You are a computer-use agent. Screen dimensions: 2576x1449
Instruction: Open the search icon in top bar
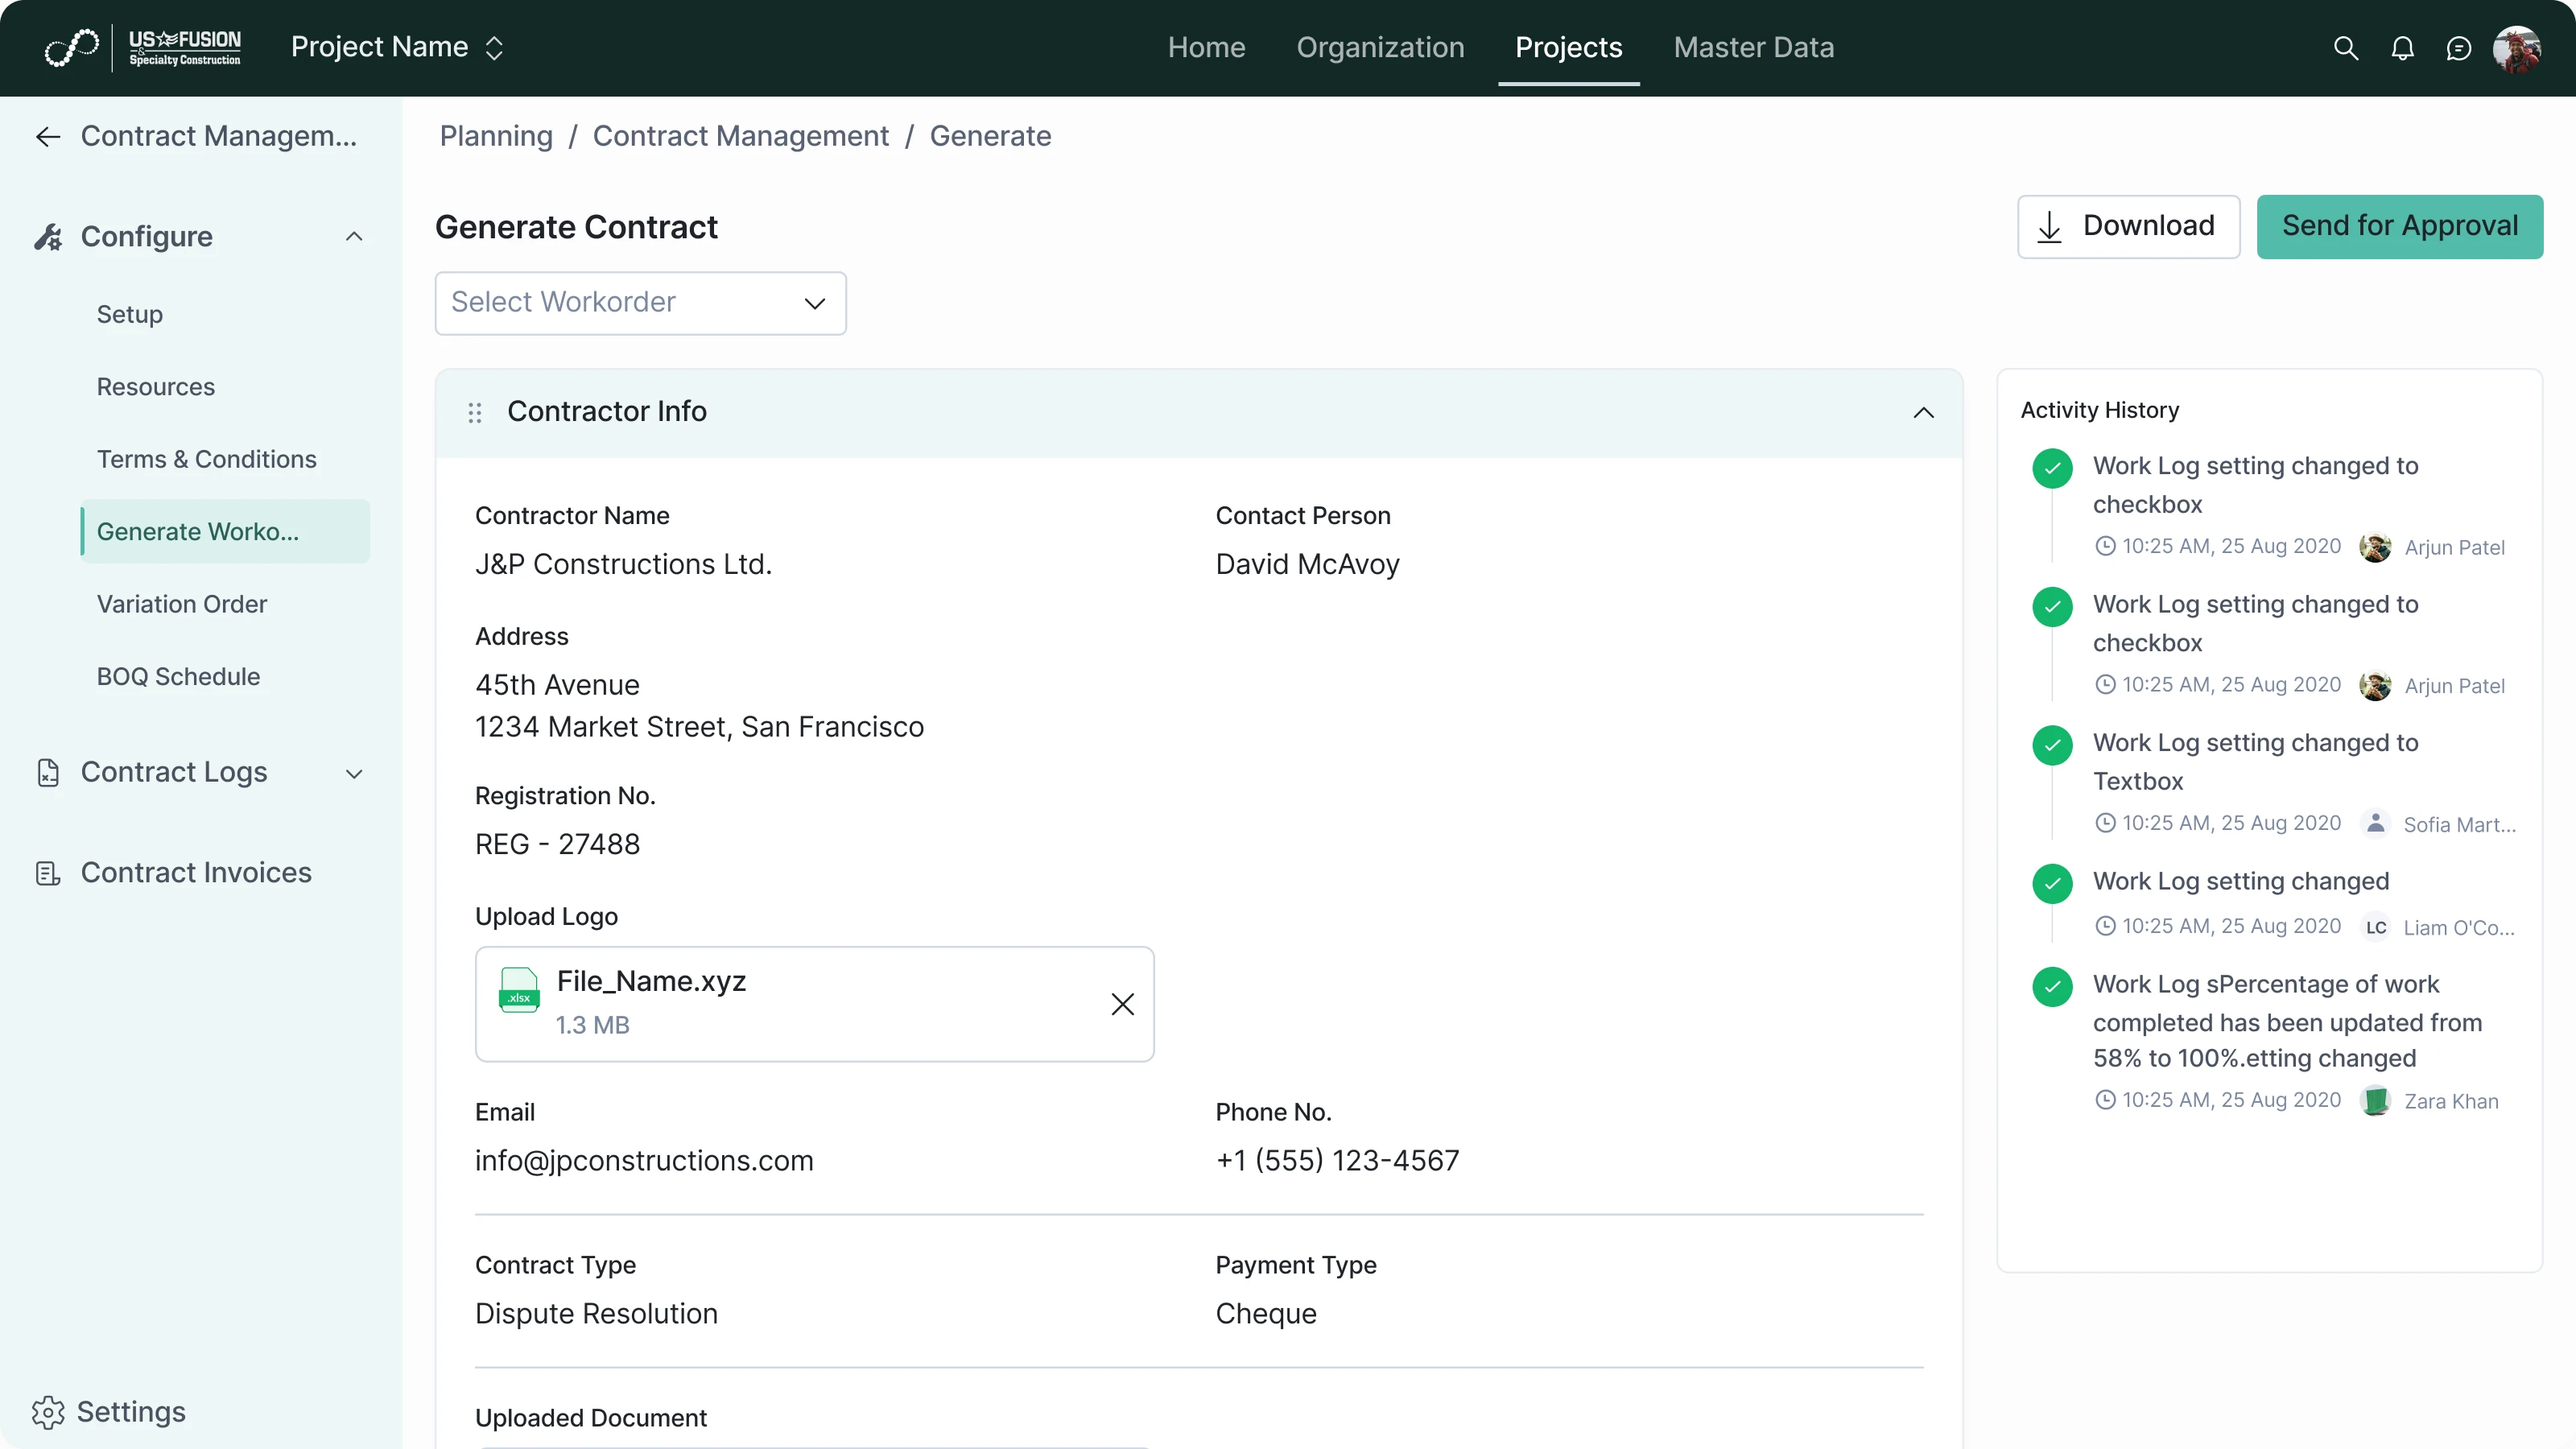[2345, 47]
